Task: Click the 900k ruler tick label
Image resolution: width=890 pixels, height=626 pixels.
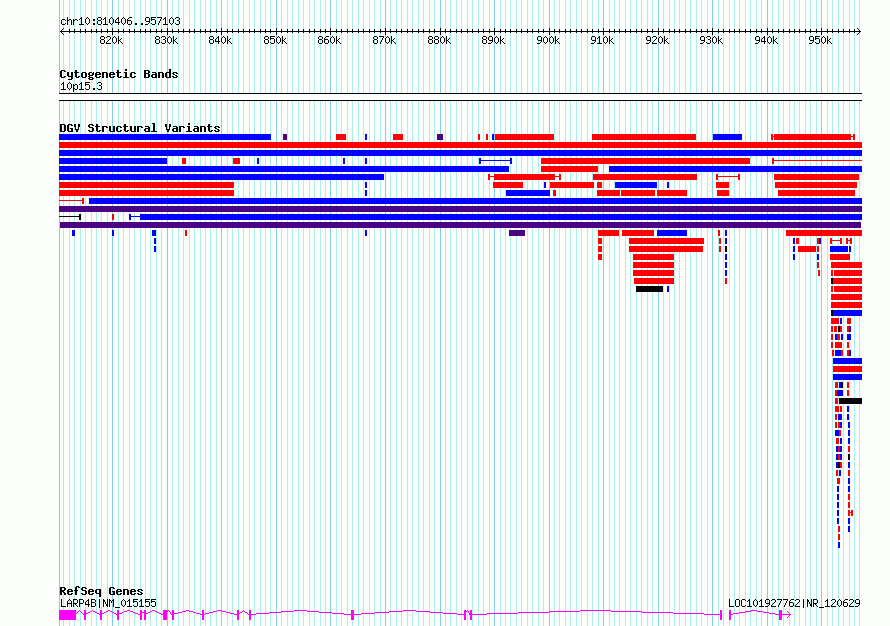Action: coord(548,40)
